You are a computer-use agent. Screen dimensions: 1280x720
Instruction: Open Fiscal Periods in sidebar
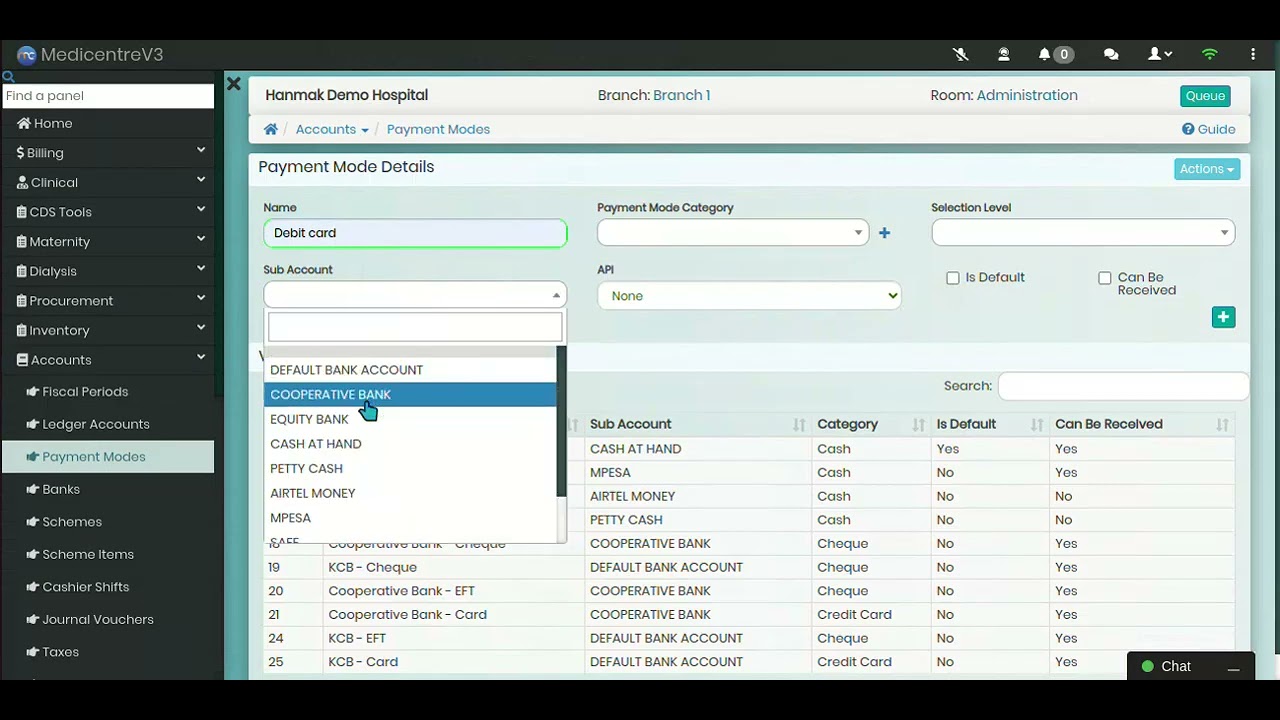click(107, 392)
